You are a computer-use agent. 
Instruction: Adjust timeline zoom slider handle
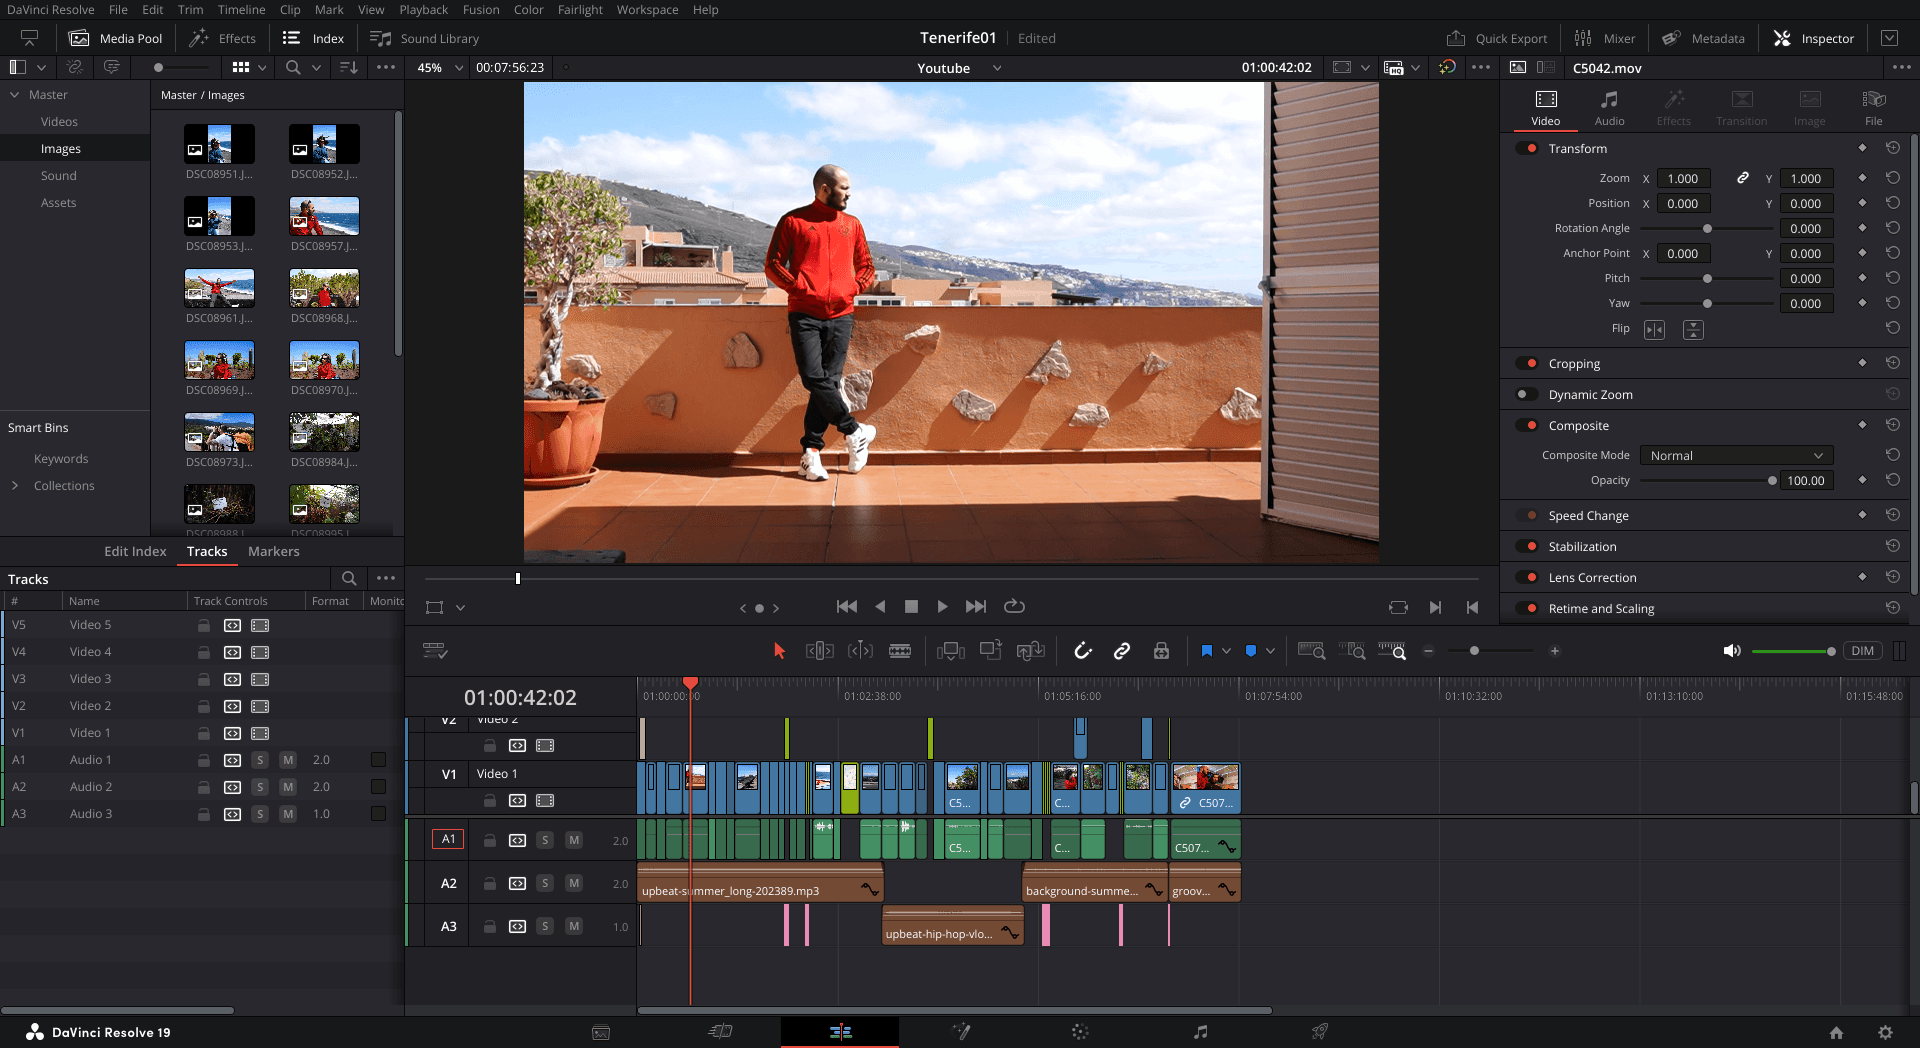pos(1474,651)
